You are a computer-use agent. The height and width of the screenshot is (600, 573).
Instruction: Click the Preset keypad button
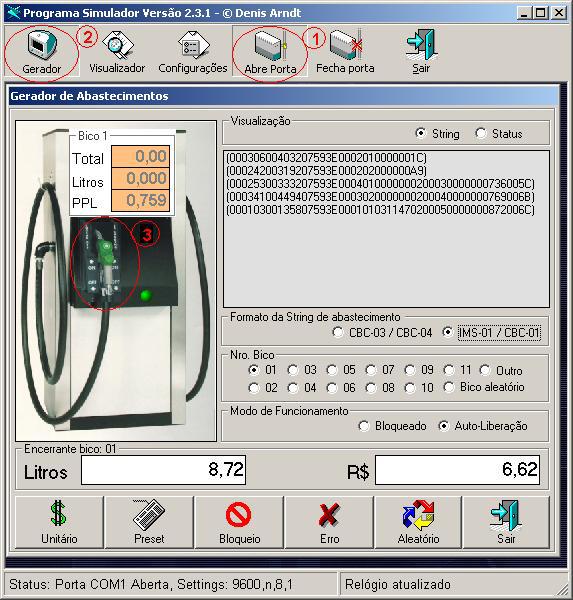click(149, 522)
